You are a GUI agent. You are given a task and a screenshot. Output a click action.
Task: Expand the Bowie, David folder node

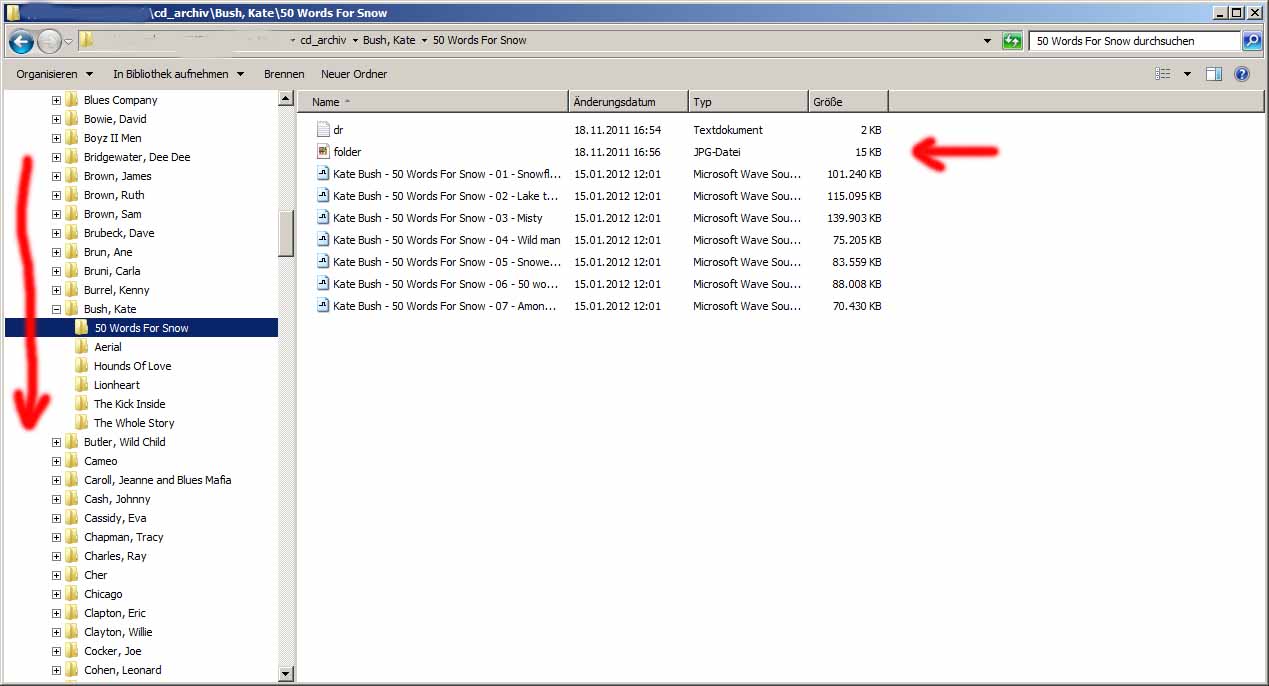point(56,119)
